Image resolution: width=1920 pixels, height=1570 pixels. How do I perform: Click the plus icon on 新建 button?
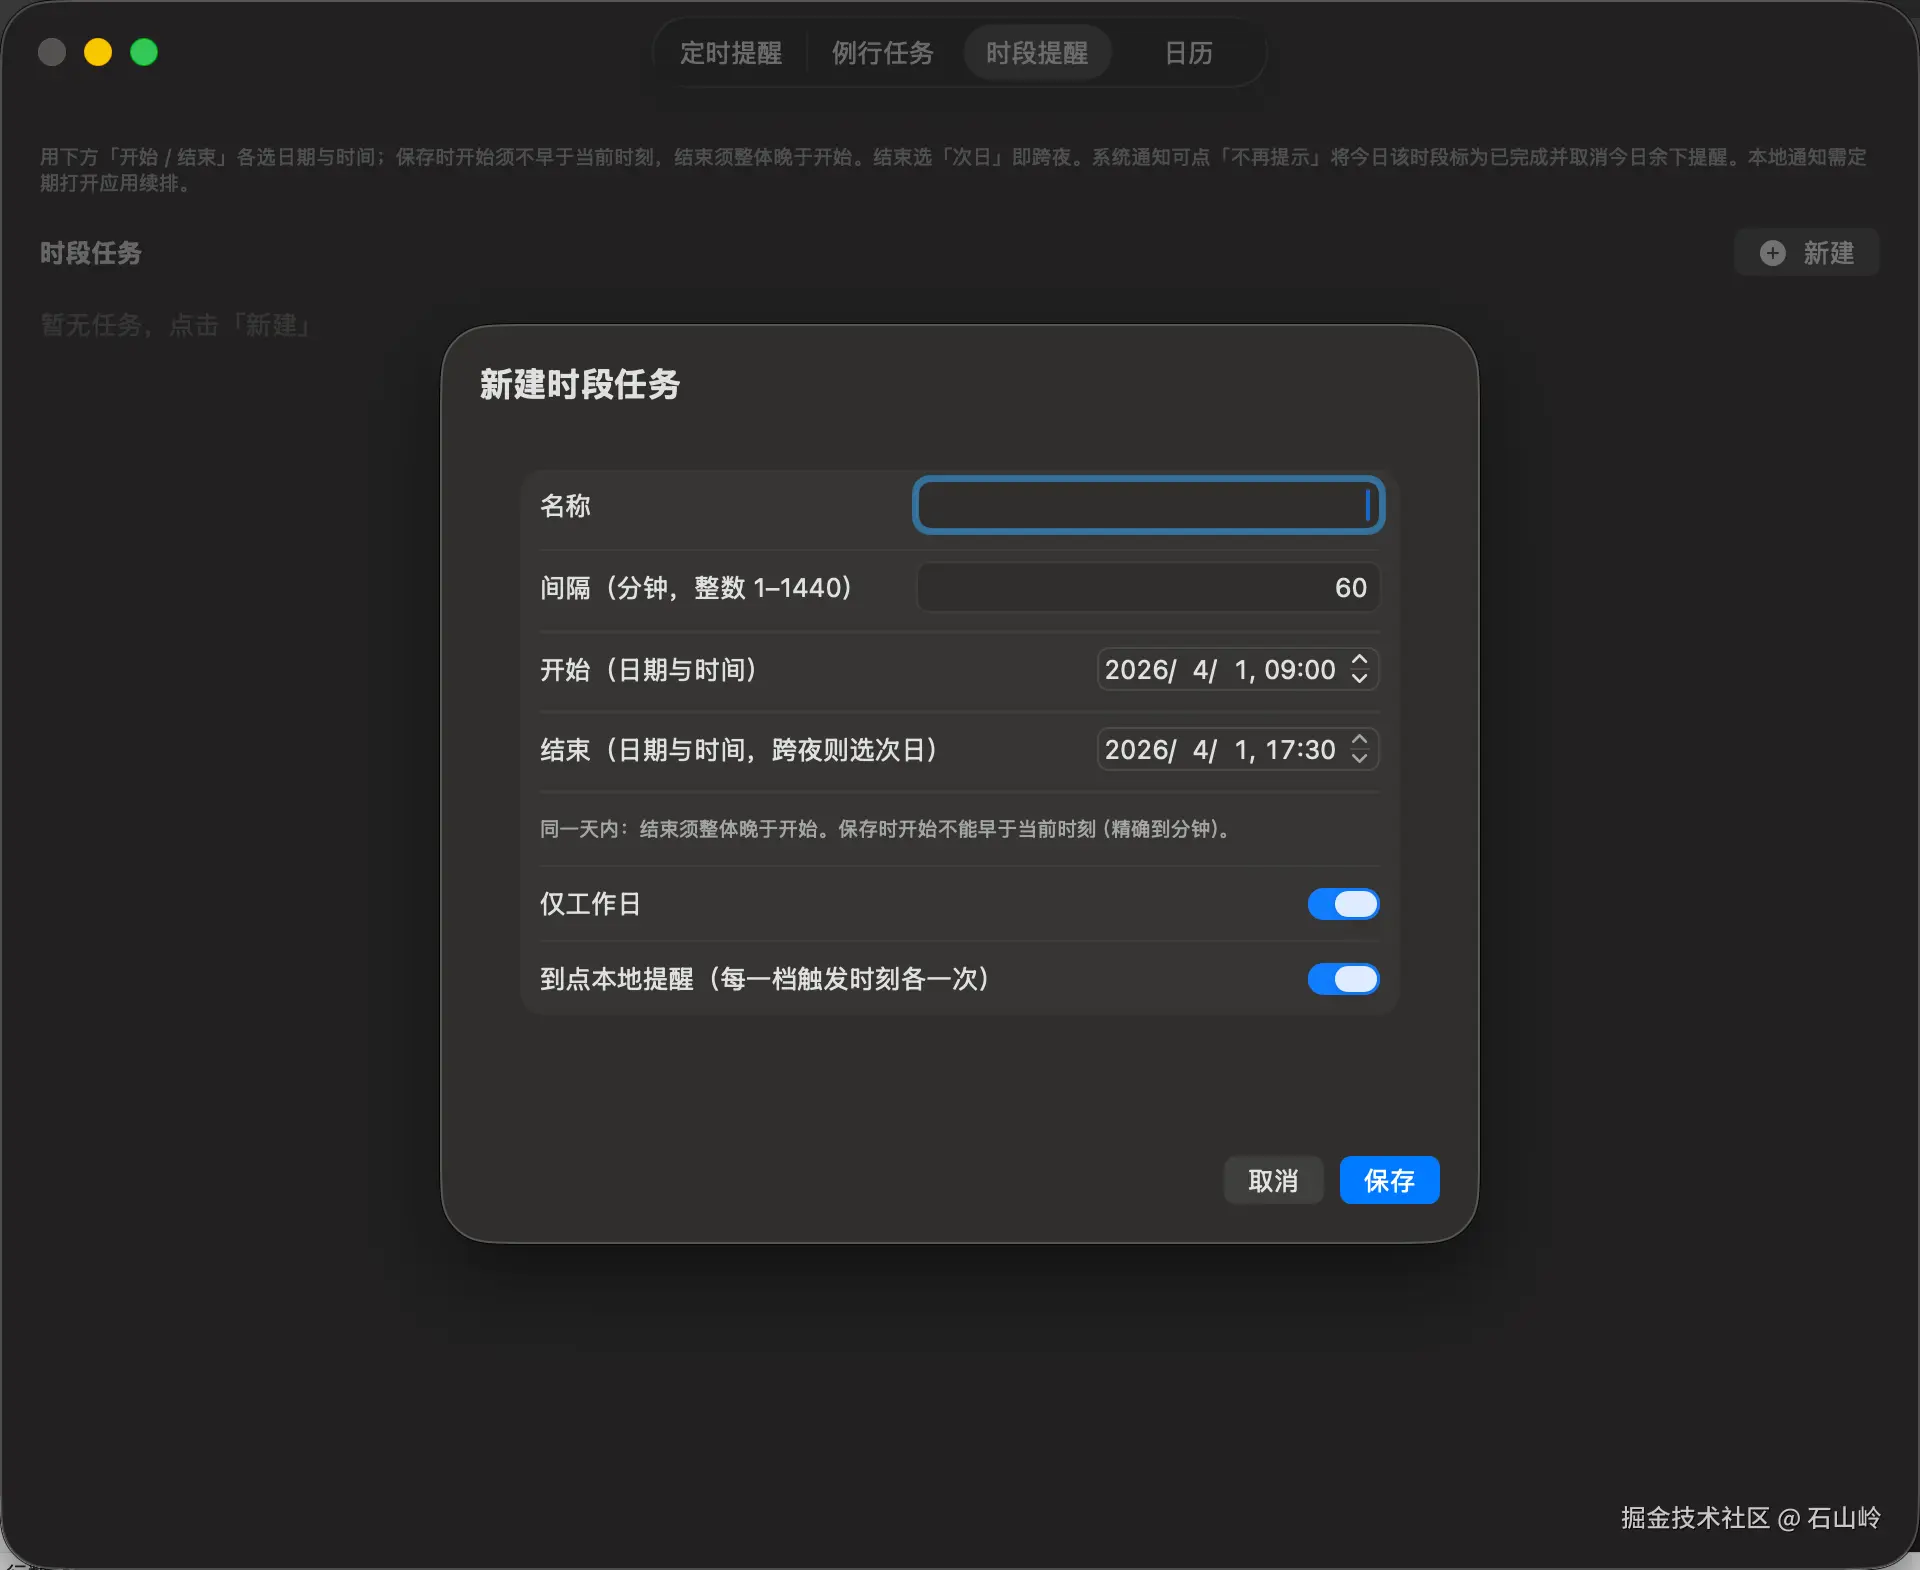[x=1772, y=253]
